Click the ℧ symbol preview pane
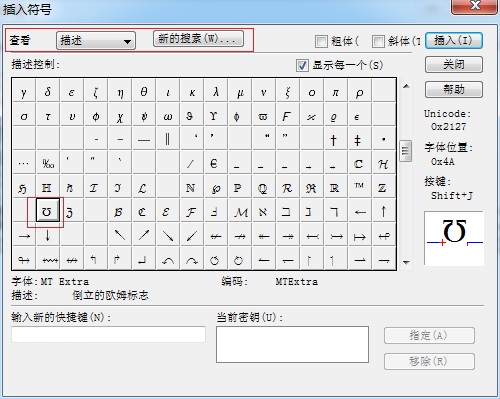 [x=454, y=238]
